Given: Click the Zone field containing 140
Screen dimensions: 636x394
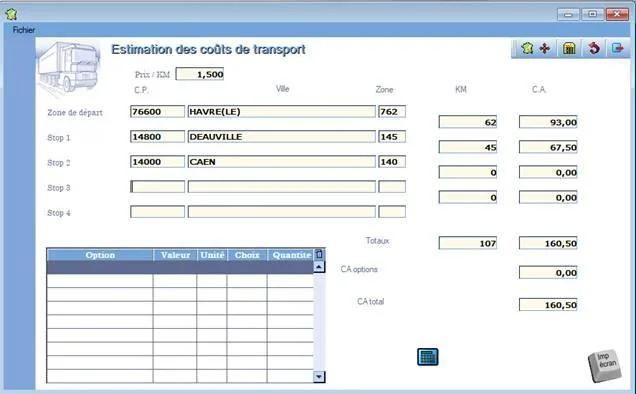Looking at the screenshot, I should point(392,162).
